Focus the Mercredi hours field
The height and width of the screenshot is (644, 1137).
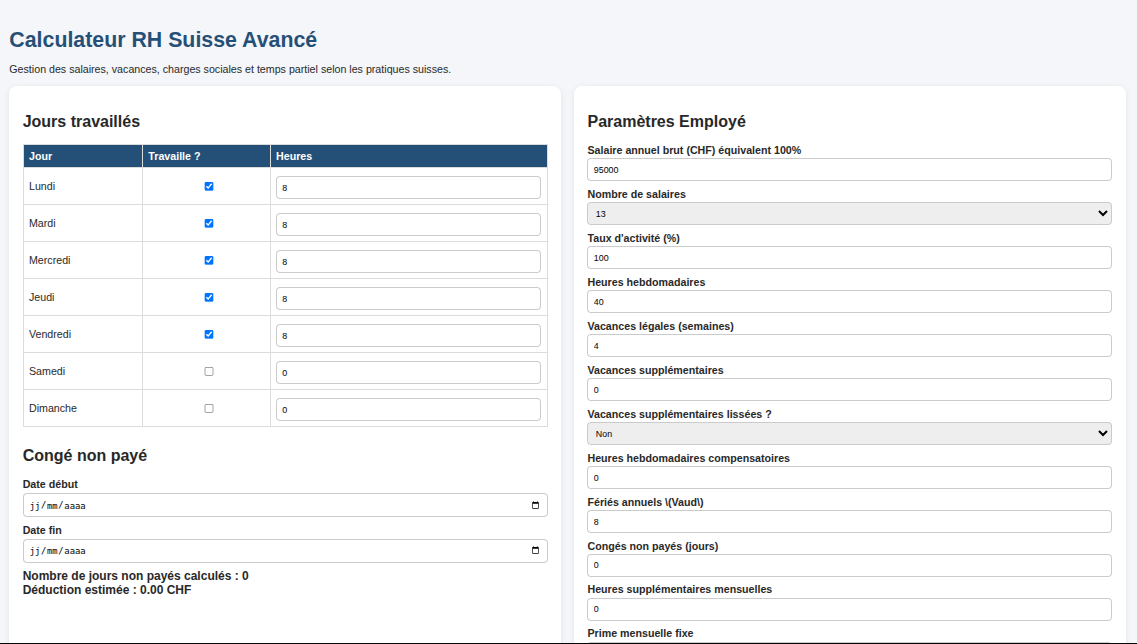[408, 261]
